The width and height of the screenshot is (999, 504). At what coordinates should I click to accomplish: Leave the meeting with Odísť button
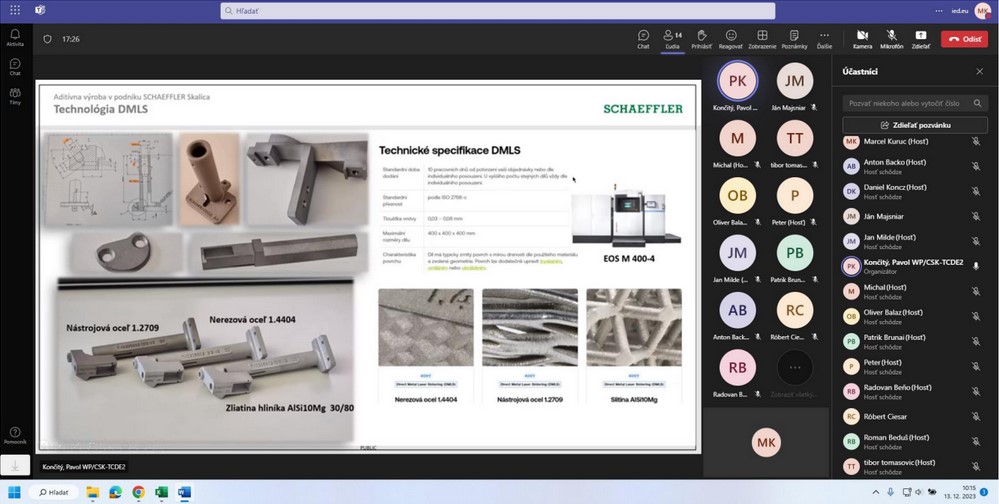[964, 39]
